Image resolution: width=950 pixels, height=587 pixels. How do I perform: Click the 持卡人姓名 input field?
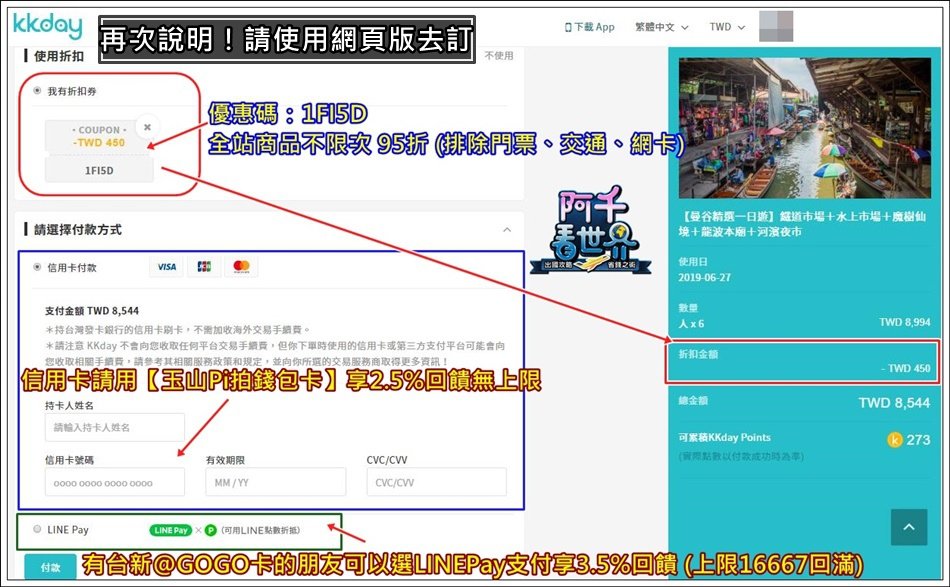pos(115,428)
